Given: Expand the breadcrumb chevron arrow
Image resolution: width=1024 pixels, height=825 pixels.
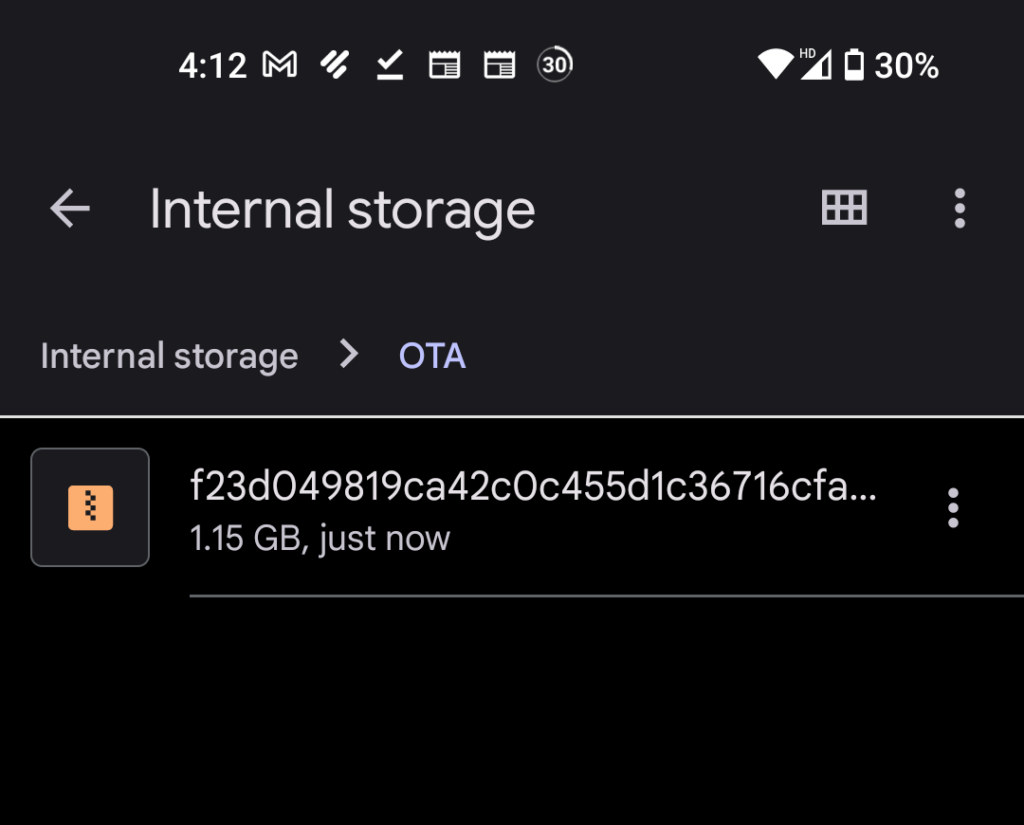Looking at the screenshot, I should 349,354.
